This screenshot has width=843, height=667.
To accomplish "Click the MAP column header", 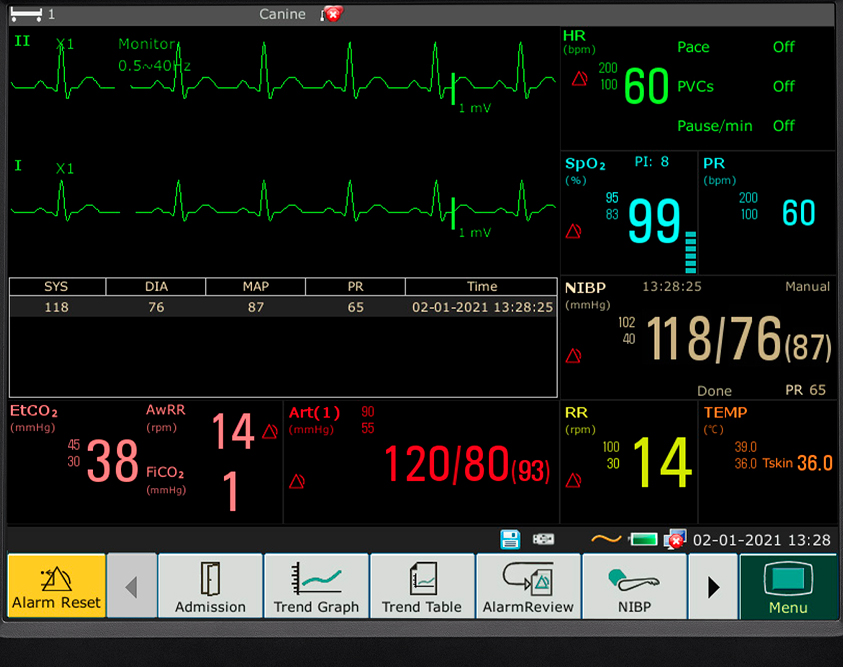I will pos(255,286).
